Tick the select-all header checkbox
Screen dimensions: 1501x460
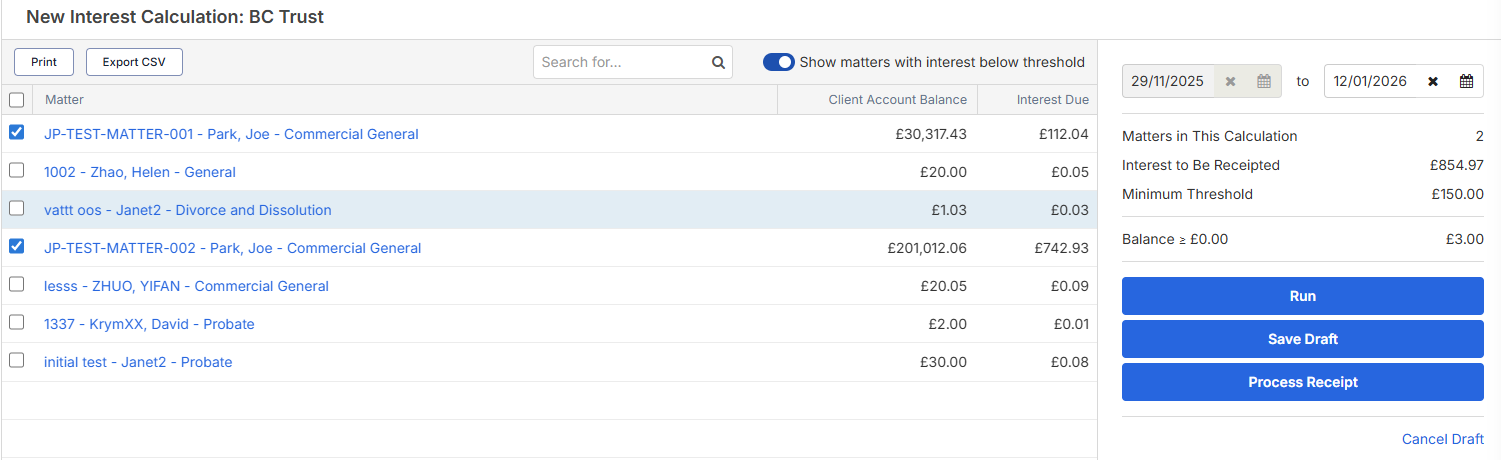click(x=16, y=100)
